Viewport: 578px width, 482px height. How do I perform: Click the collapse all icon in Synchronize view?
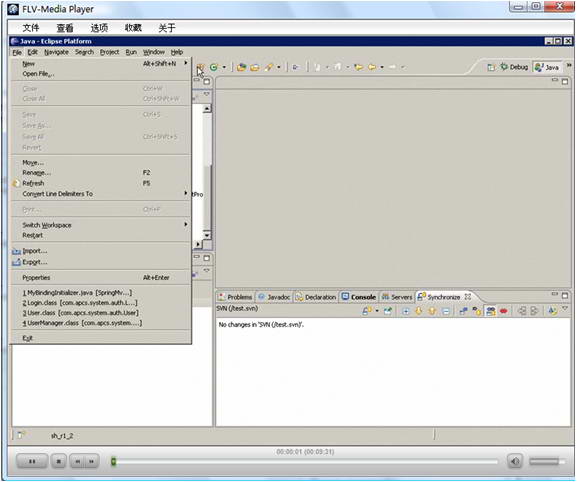(x=446, y=311)
